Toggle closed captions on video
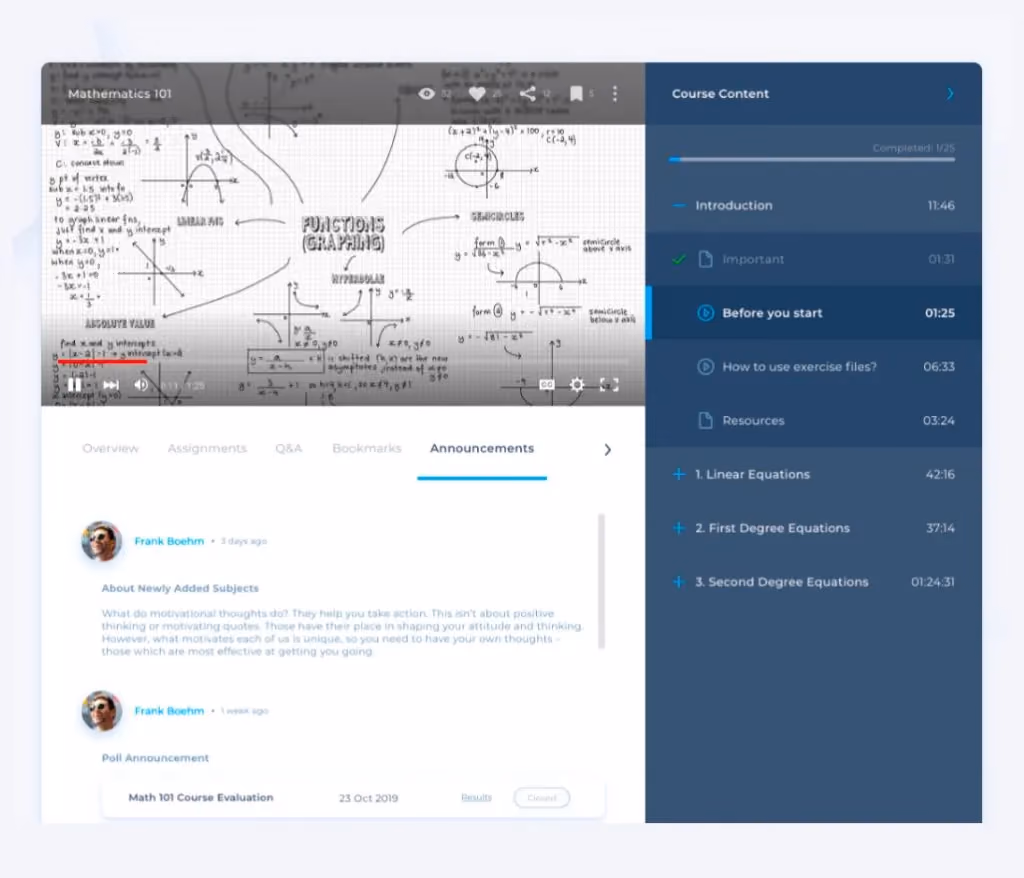1024x878 pixels. point(547,385)
